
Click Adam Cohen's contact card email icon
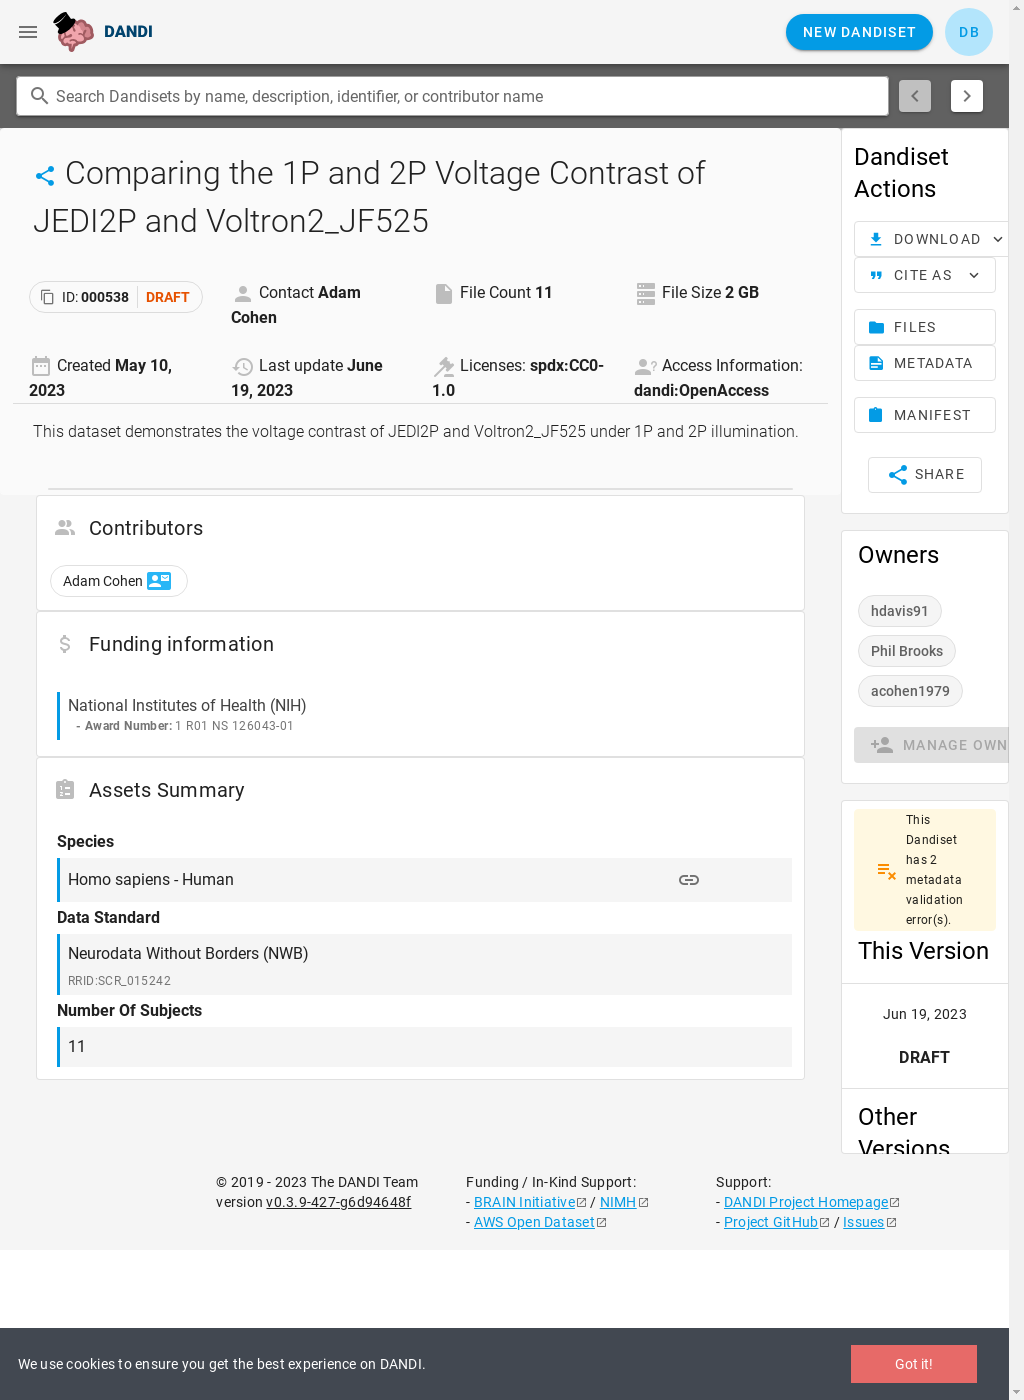pos(159,581)
